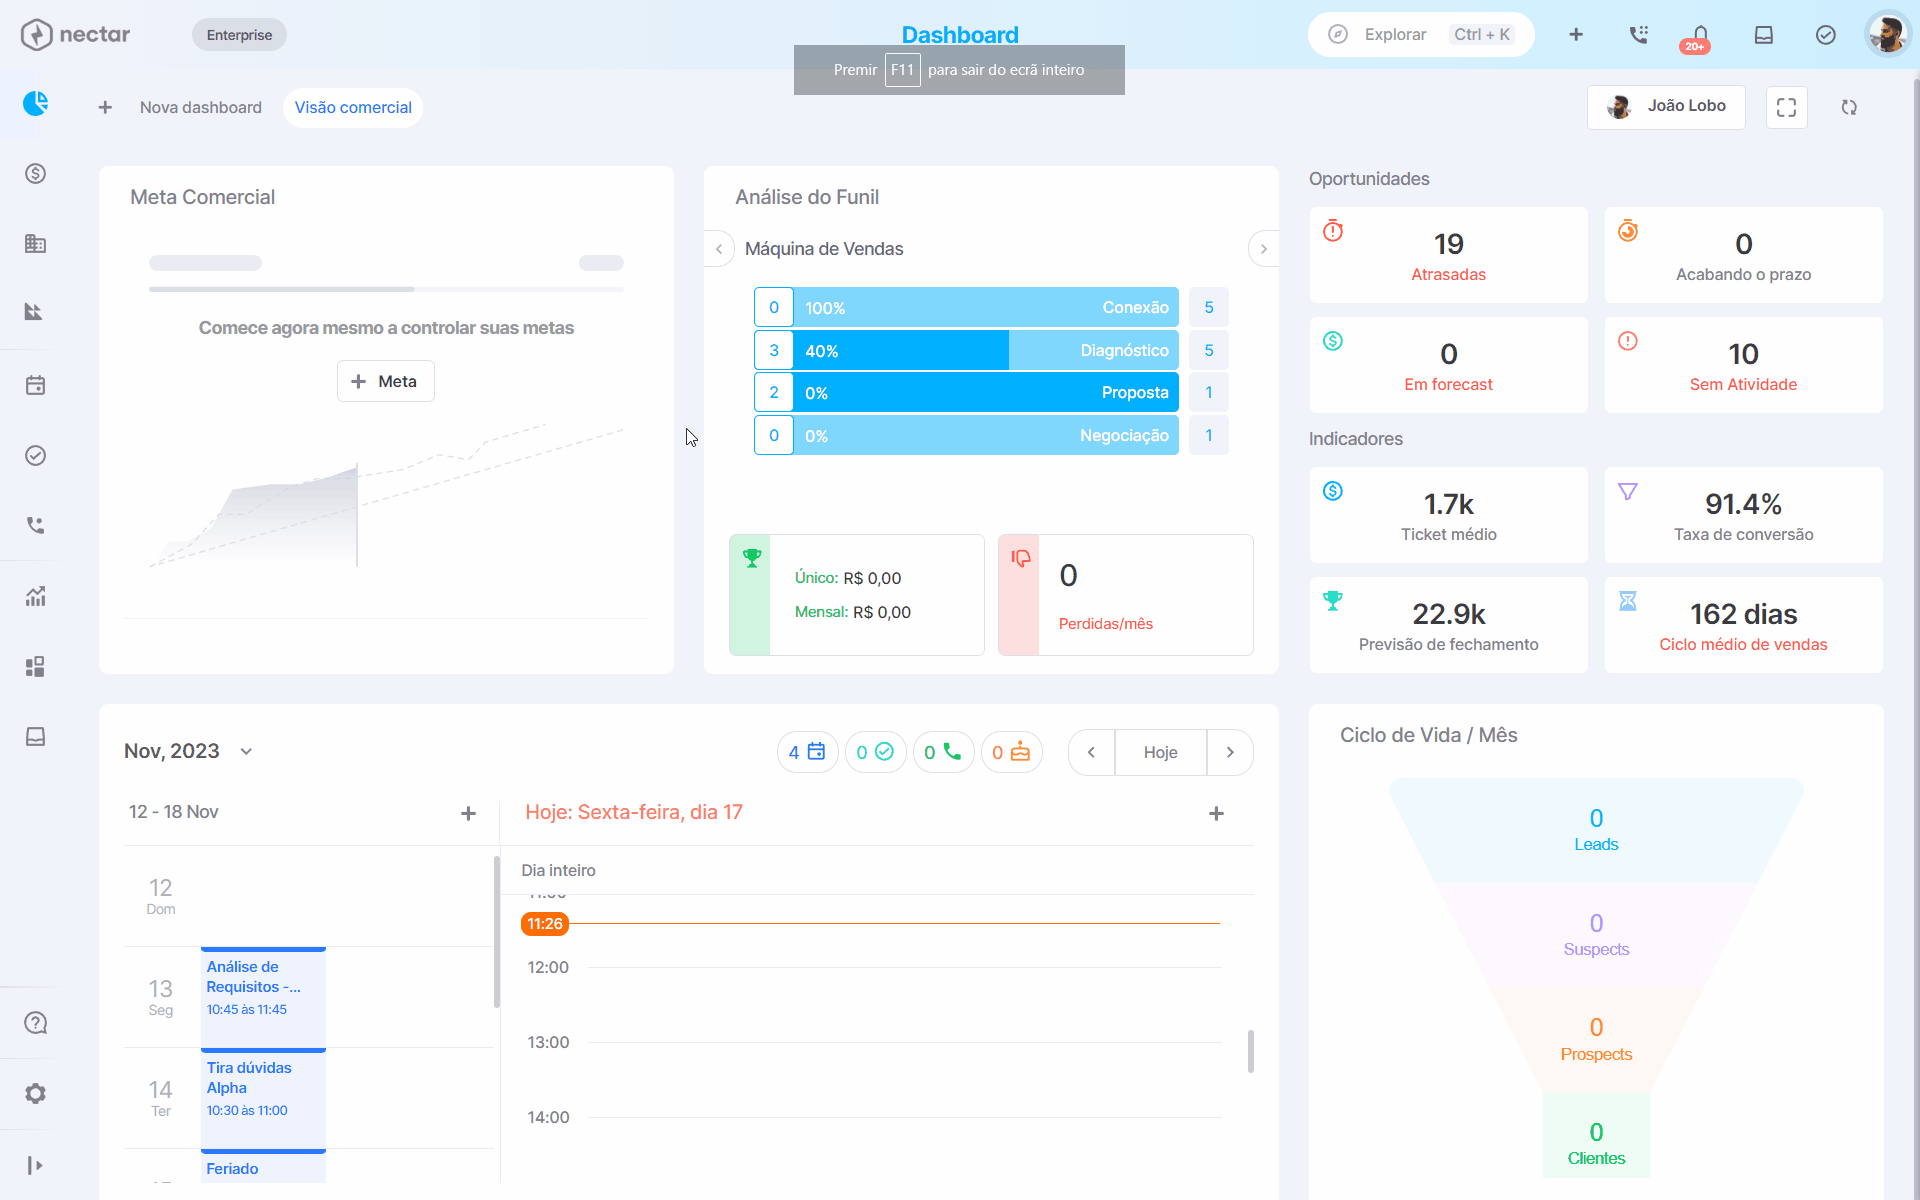Filter calendar by the calls phone chip

point(943,752)
